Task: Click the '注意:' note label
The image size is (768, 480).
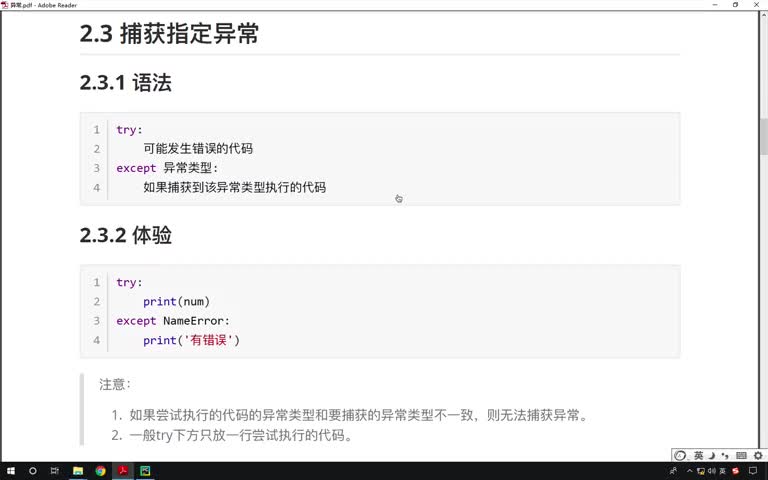Action: (115, 384)
